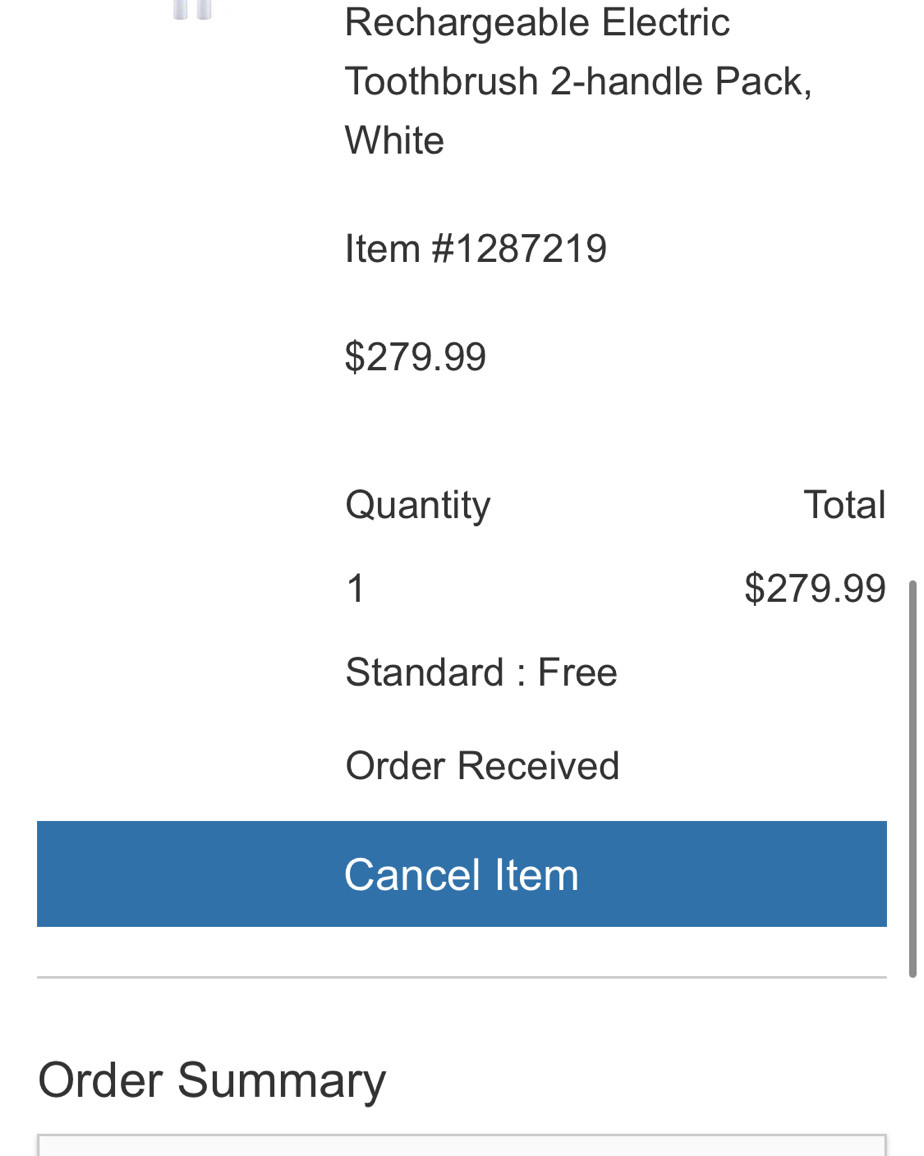
Task: Click the divider line under Cancel Item
Action: [x=462, y=978]
